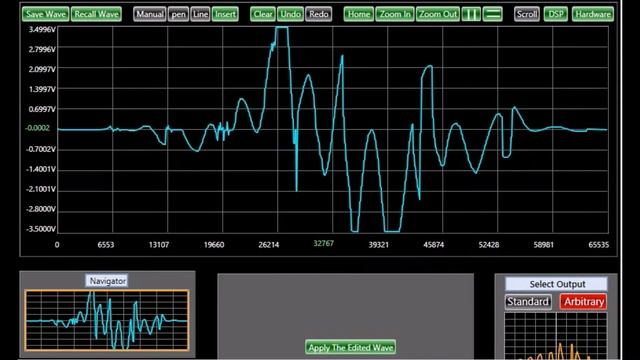Apply The Edited Wave

[350, 347]
